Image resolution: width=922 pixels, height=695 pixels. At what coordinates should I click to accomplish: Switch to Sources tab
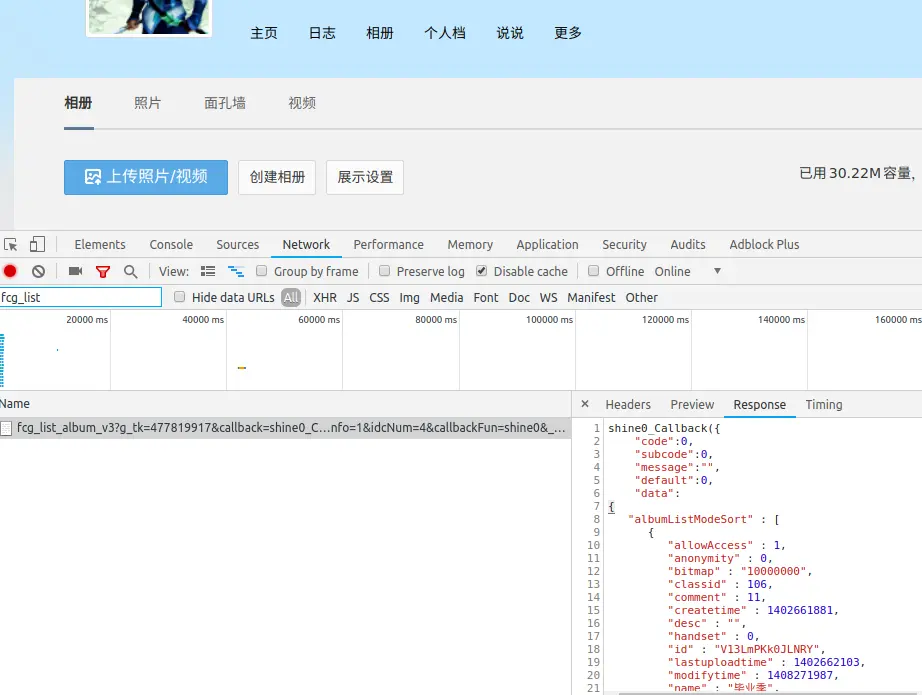[x=238, y=245]
